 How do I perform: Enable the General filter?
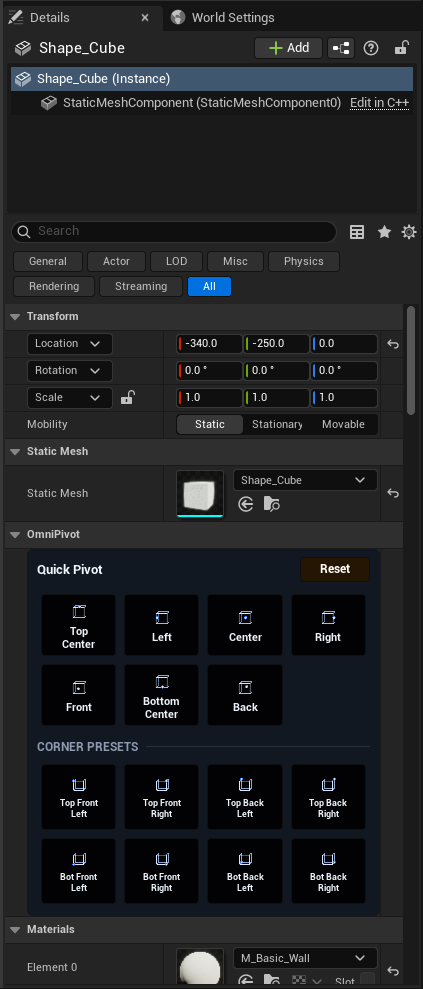point(48,261)
